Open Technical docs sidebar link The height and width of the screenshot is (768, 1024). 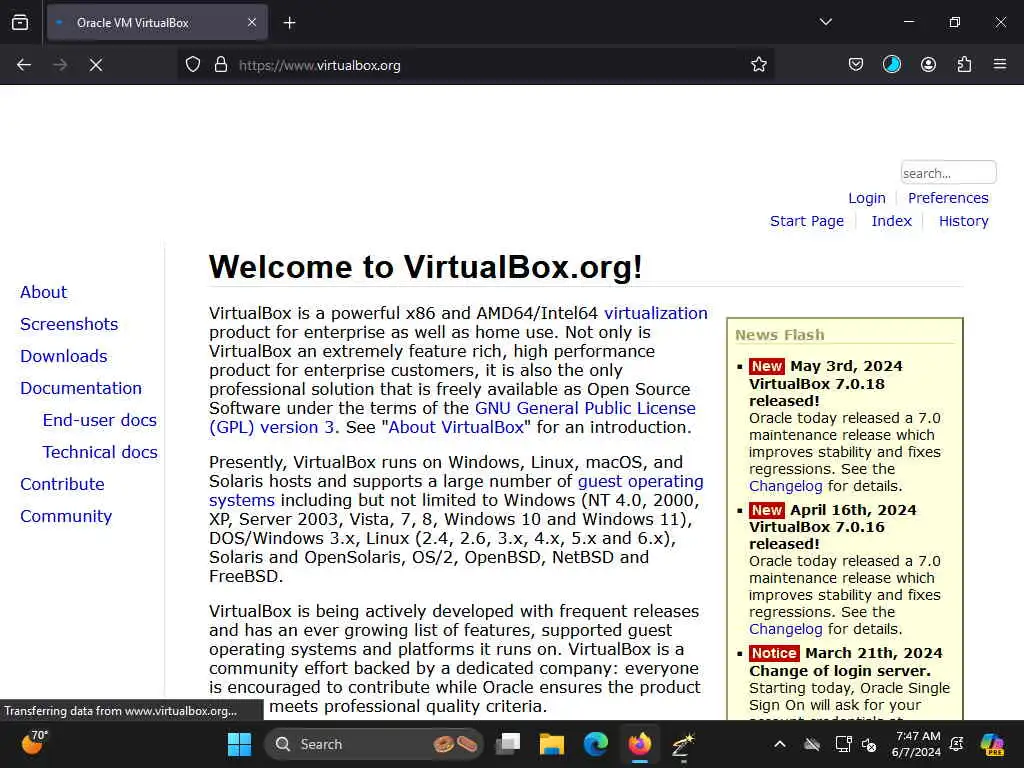(x=100, y=452)
